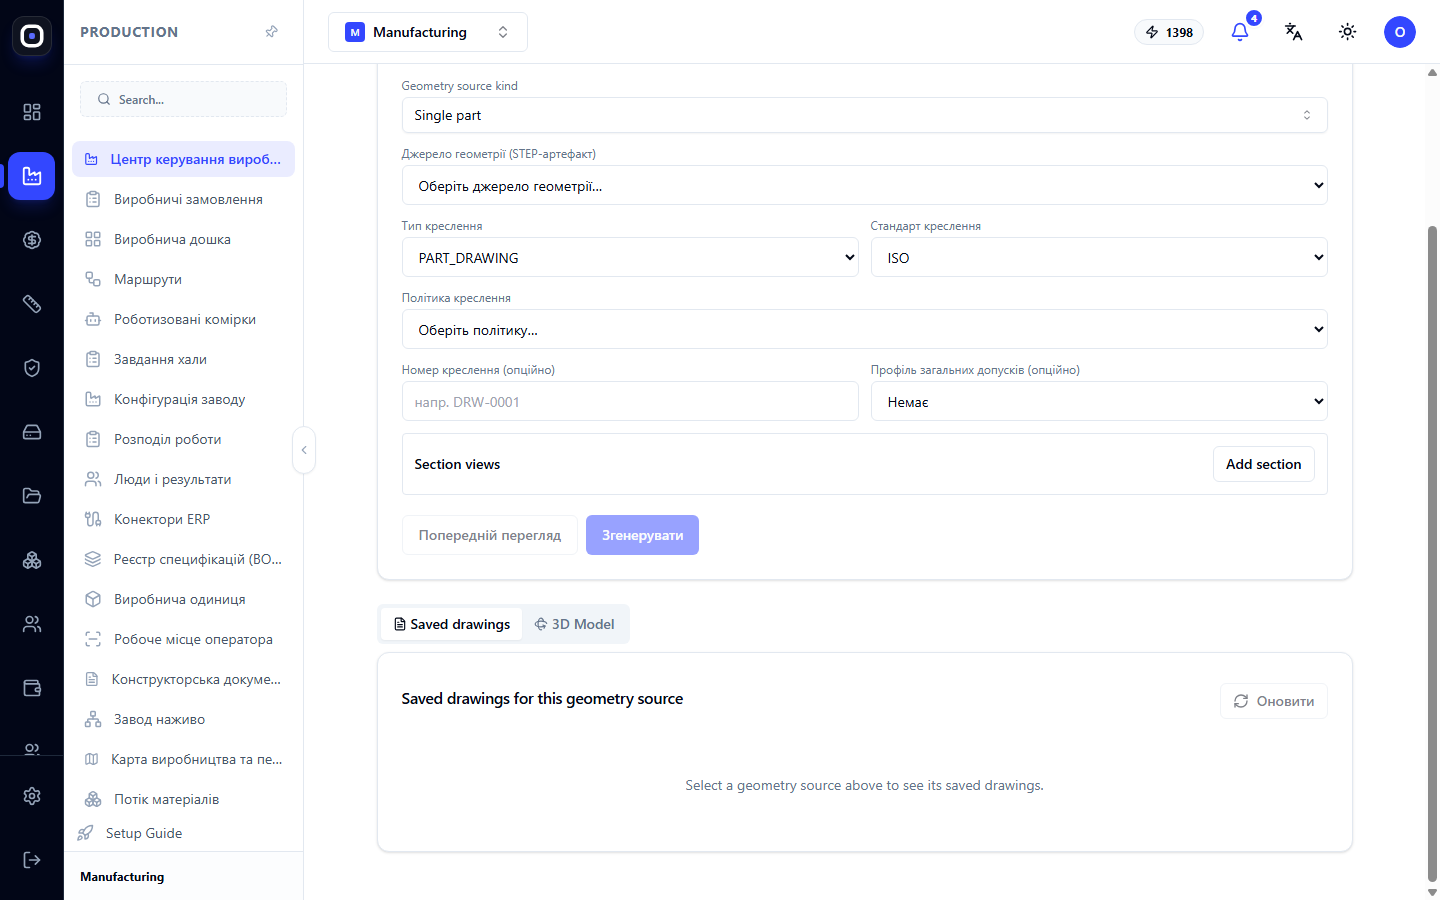1440x900 pixels.
Task: Open the folder icon in rail
Action: pos(32,496)
